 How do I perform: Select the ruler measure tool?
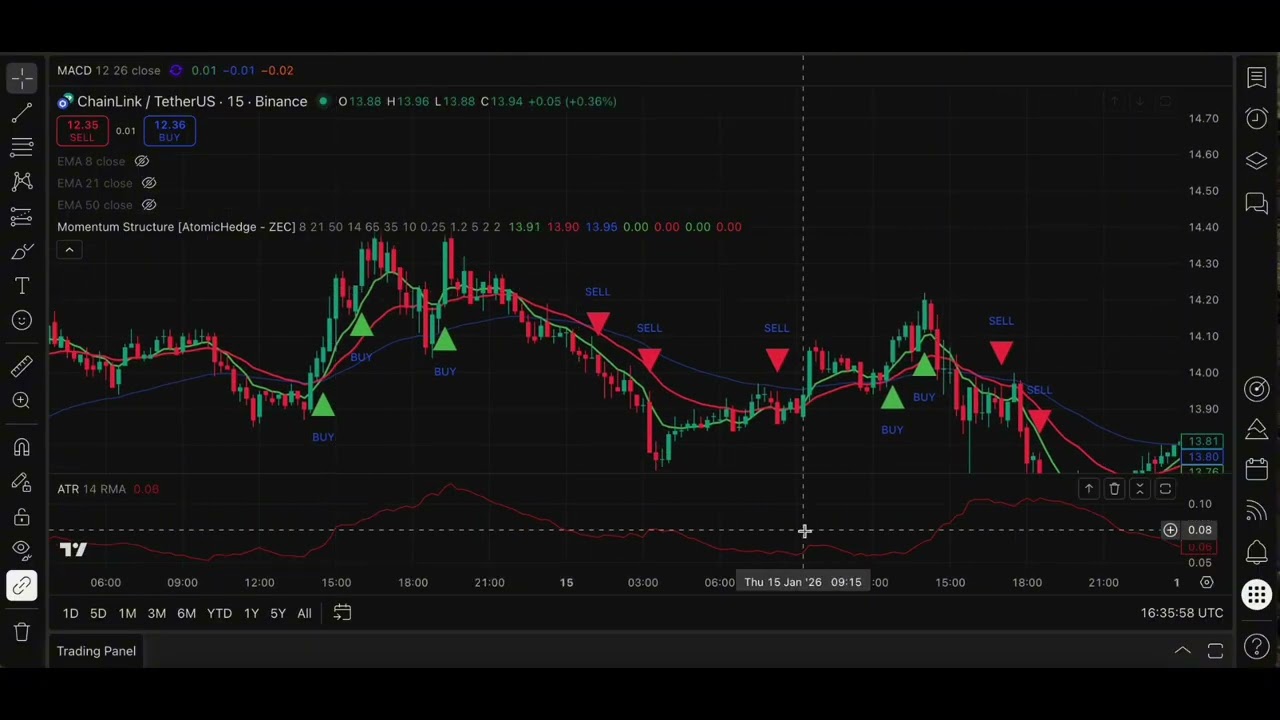pyautogui.click(x=22, y=366)
